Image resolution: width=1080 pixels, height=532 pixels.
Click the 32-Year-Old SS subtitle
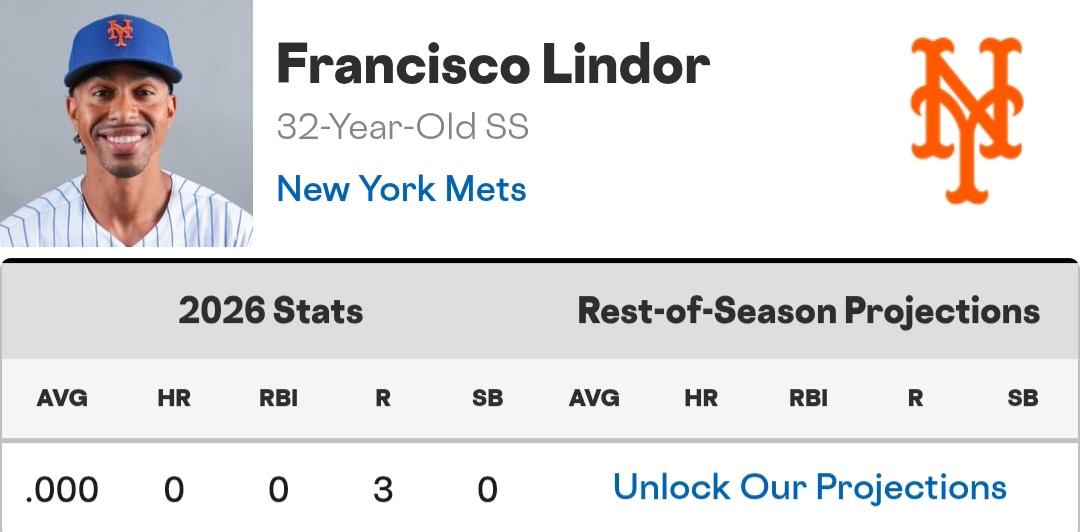[402, 127]
